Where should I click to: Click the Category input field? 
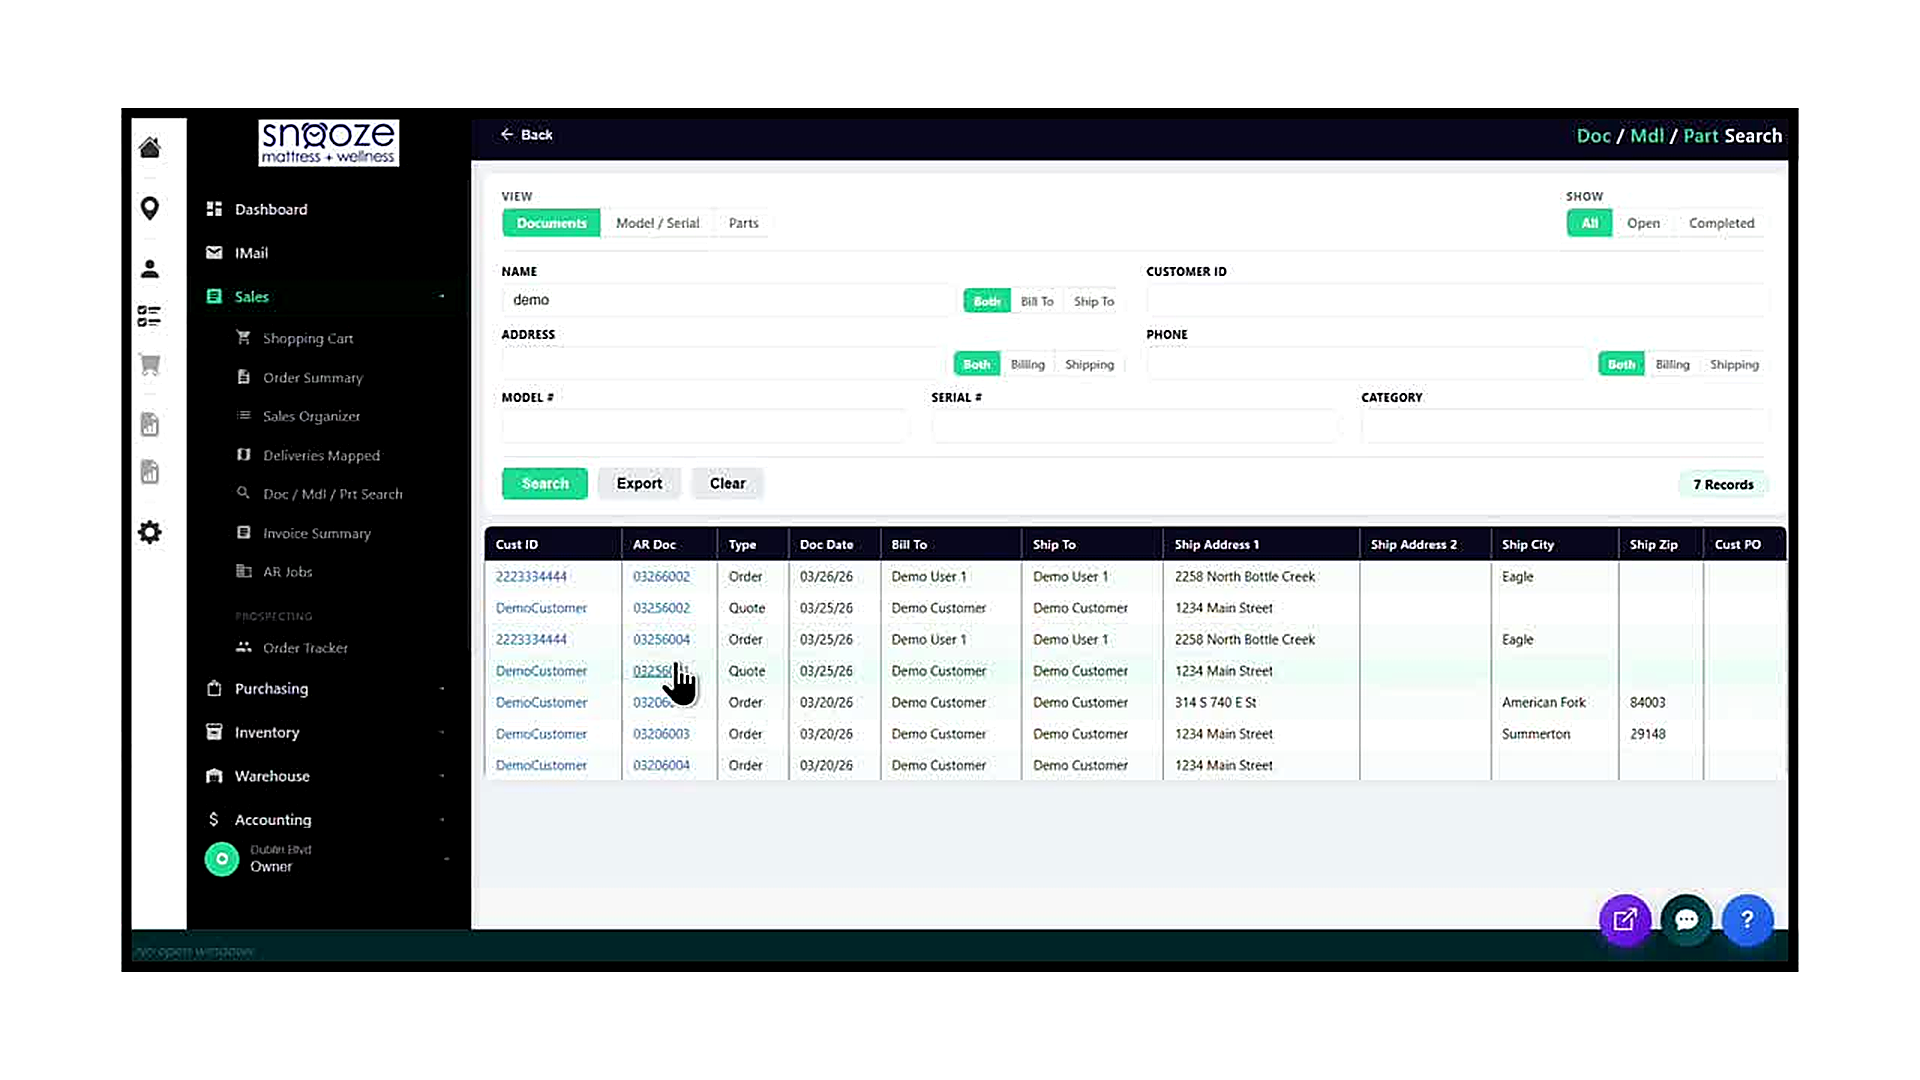click(1564, 427)
